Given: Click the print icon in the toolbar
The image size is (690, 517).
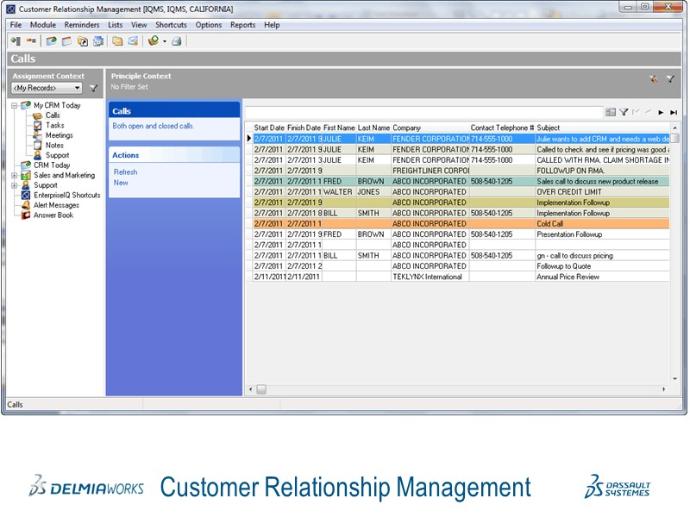Looking at the screenshot, I should tap(176, 41).
